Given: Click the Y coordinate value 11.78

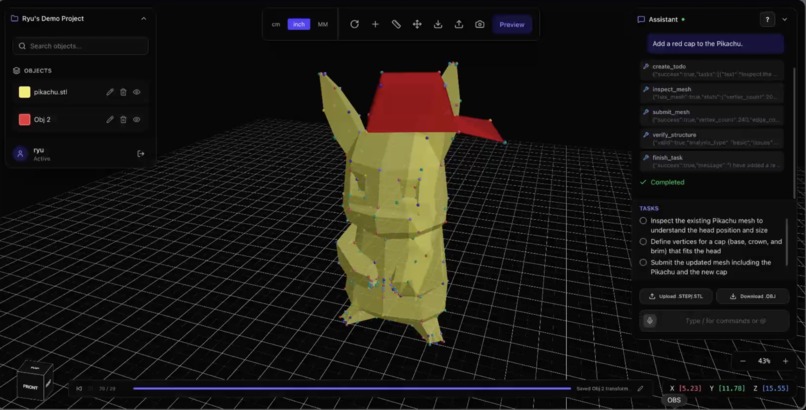Looking at the screenshot, I should point(731,388).
